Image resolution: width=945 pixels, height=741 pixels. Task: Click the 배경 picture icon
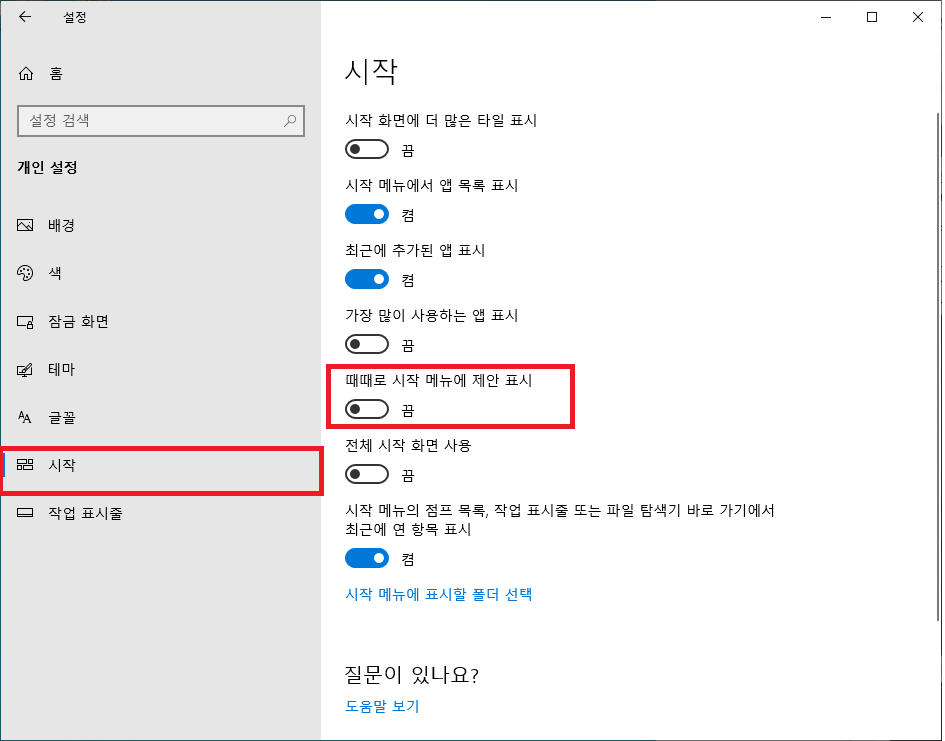(25, 225)
